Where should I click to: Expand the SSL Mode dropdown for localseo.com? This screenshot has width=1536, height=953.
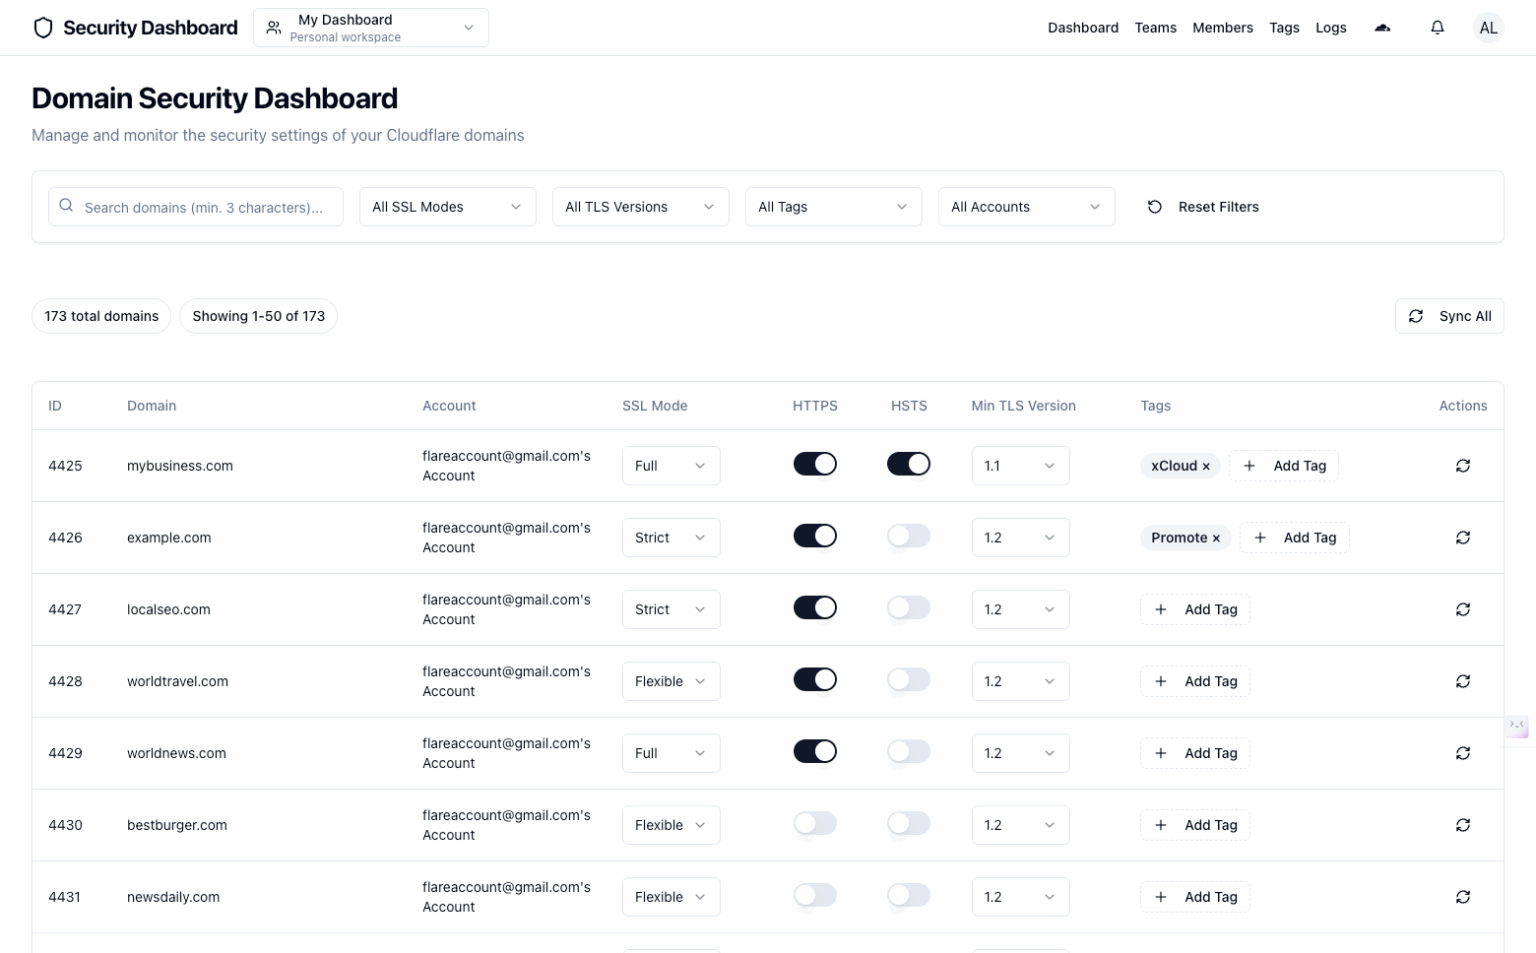click(x=670, y=610)
